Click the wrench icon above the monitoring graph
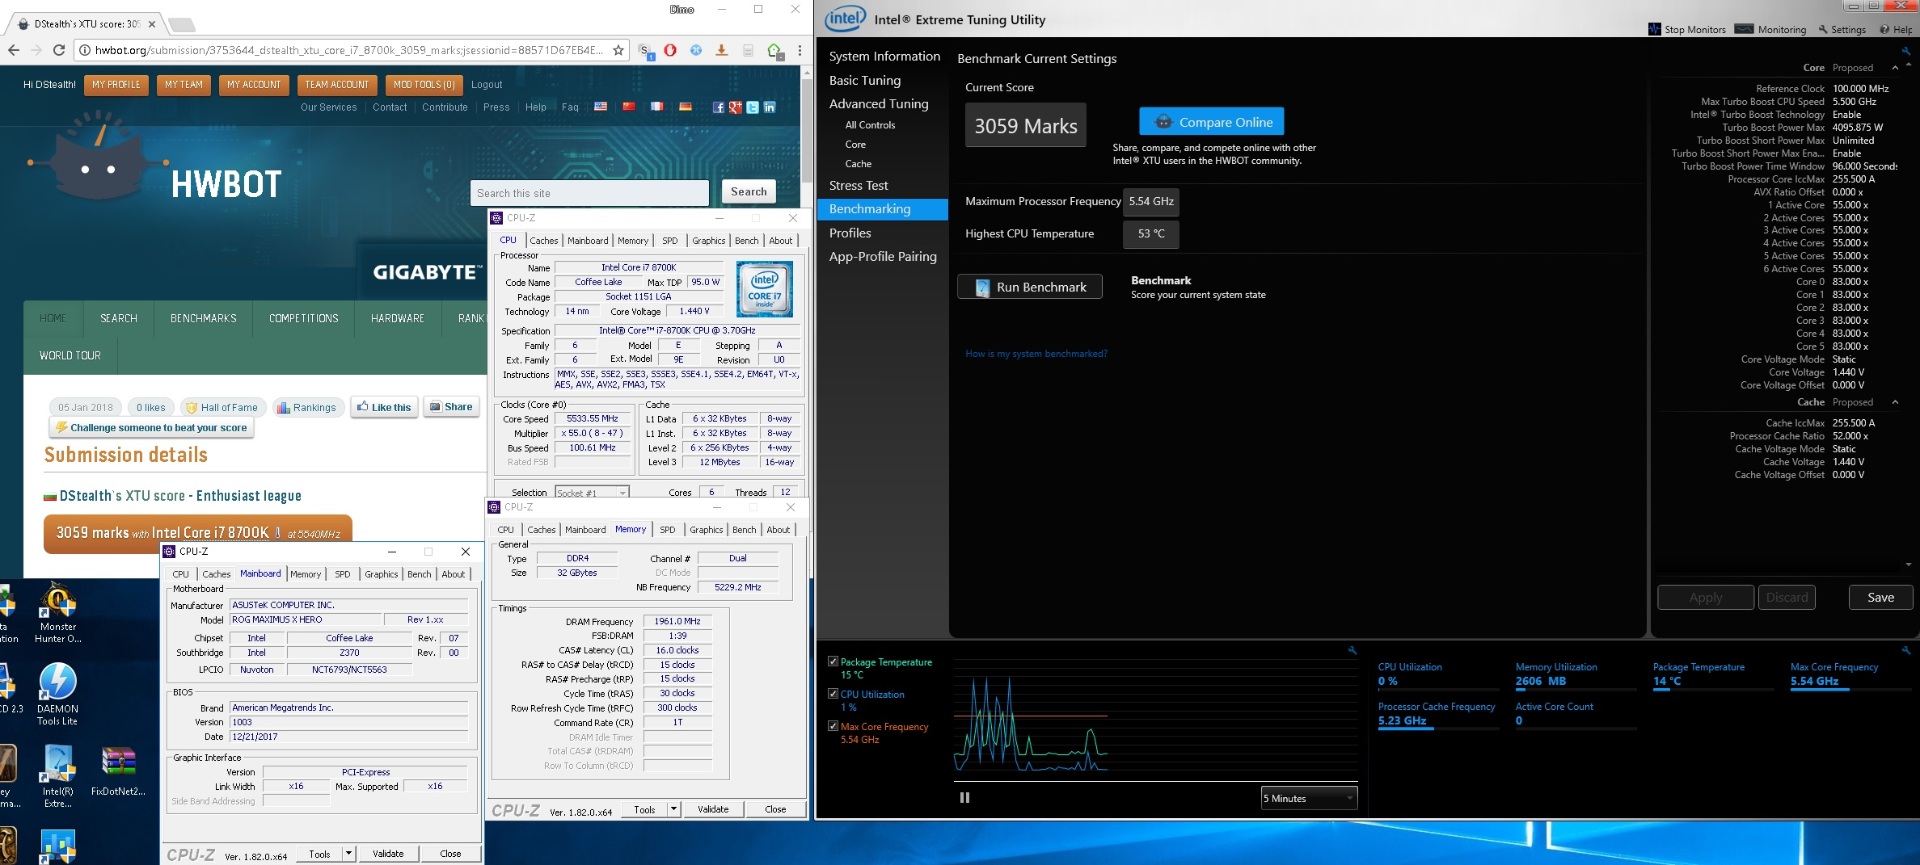Viewport: 1920px width, 865px height. [1352, 651]
